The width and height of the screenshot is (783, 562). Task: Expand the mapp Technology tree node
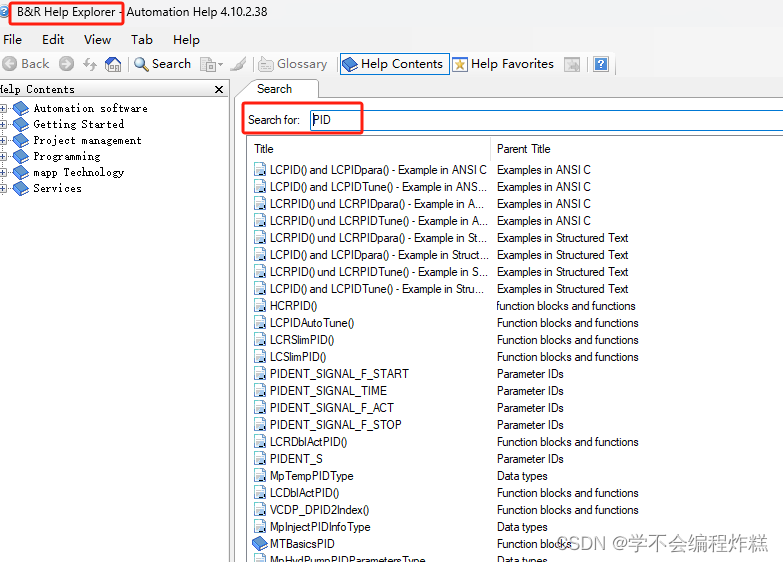[3, 172]
